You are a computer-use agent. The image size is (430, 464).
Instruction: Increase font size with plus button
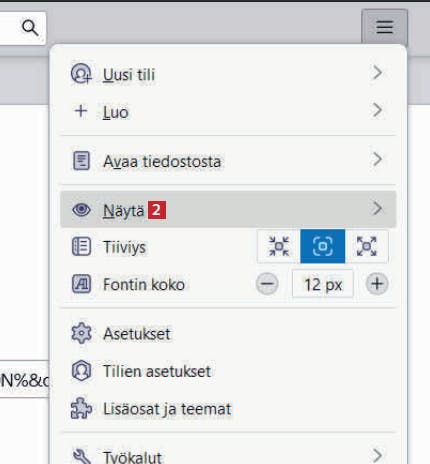pos(377,284)
